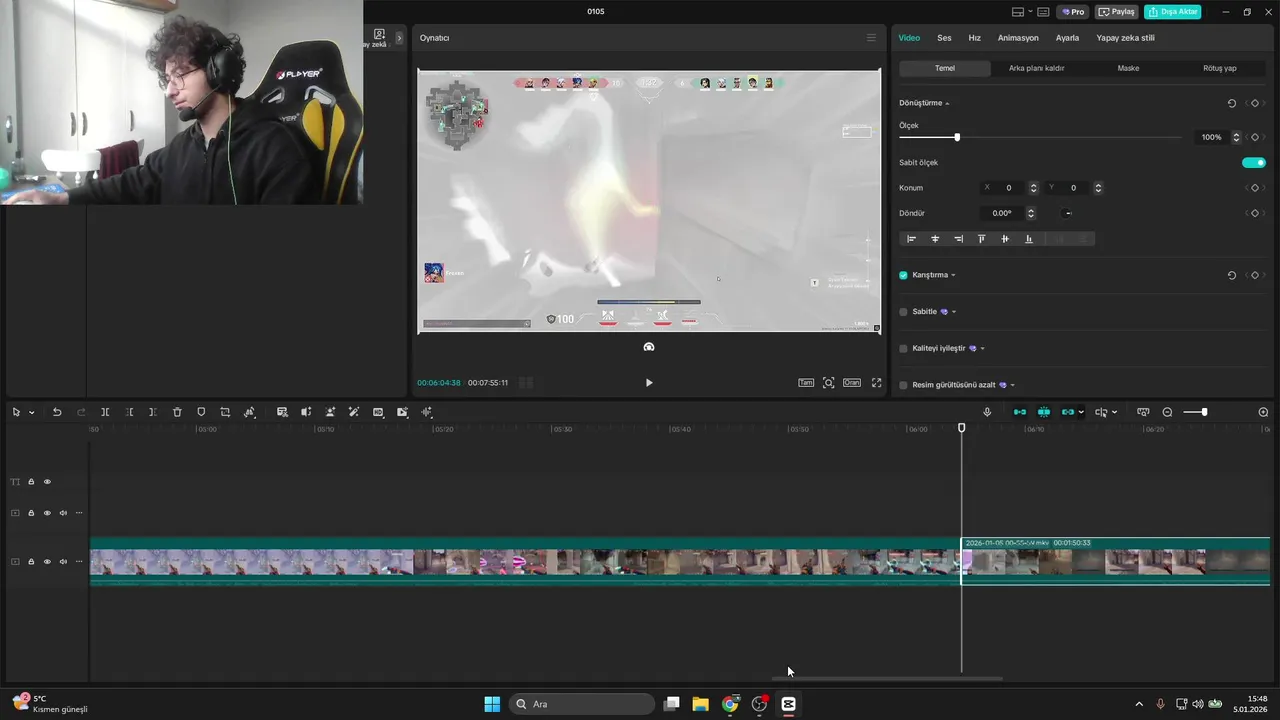1280x720 pixels.
Task: Click the Pro upgrade button
Action: (1074, 12)
